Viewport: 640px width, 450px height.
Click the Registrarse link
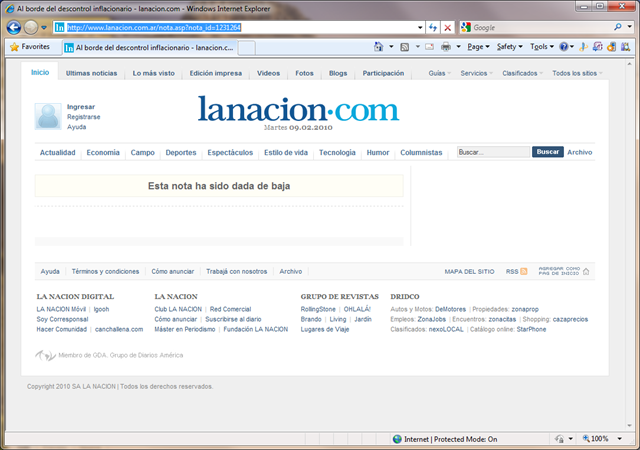(84, 117)
